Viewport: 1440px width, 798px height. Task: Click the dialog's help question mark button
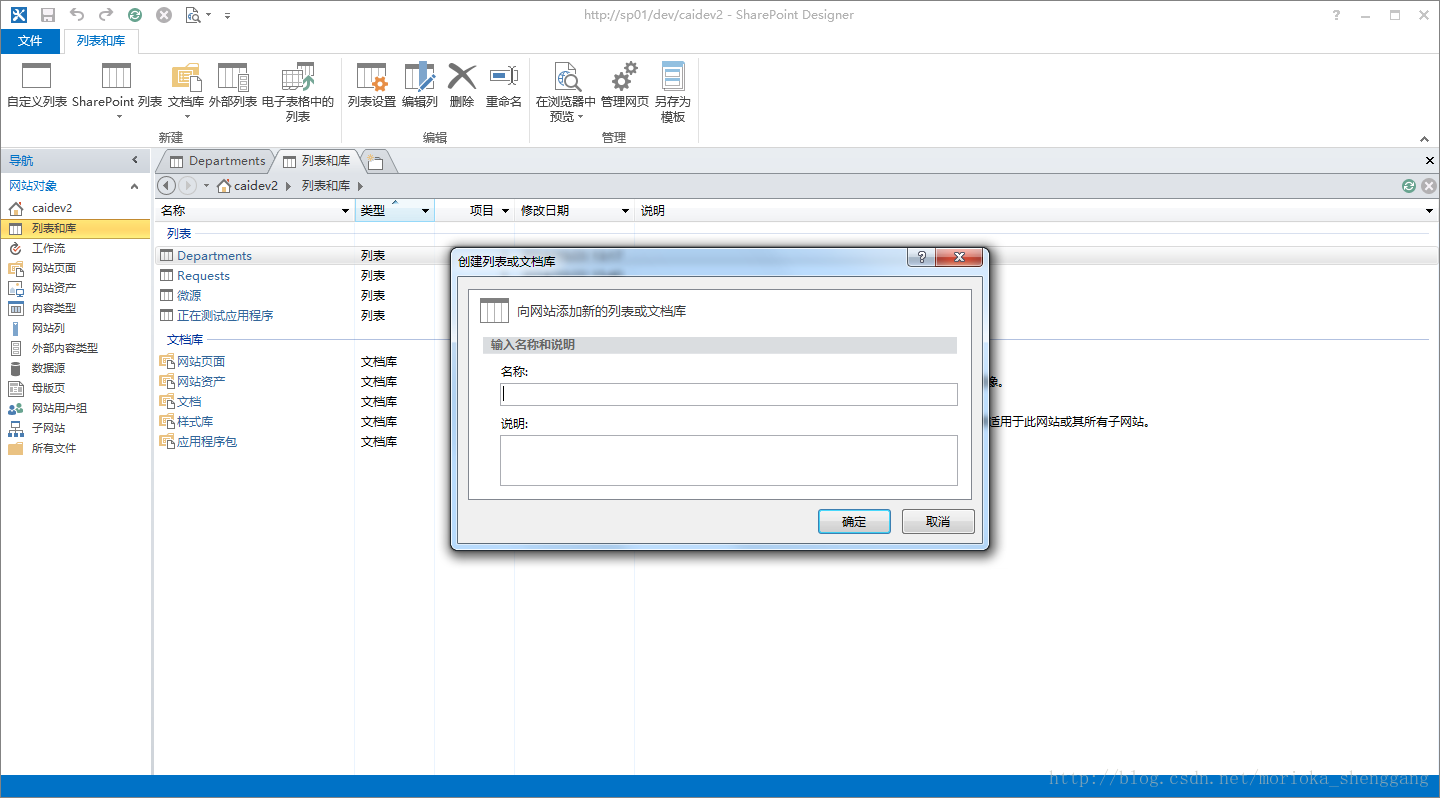920,257
